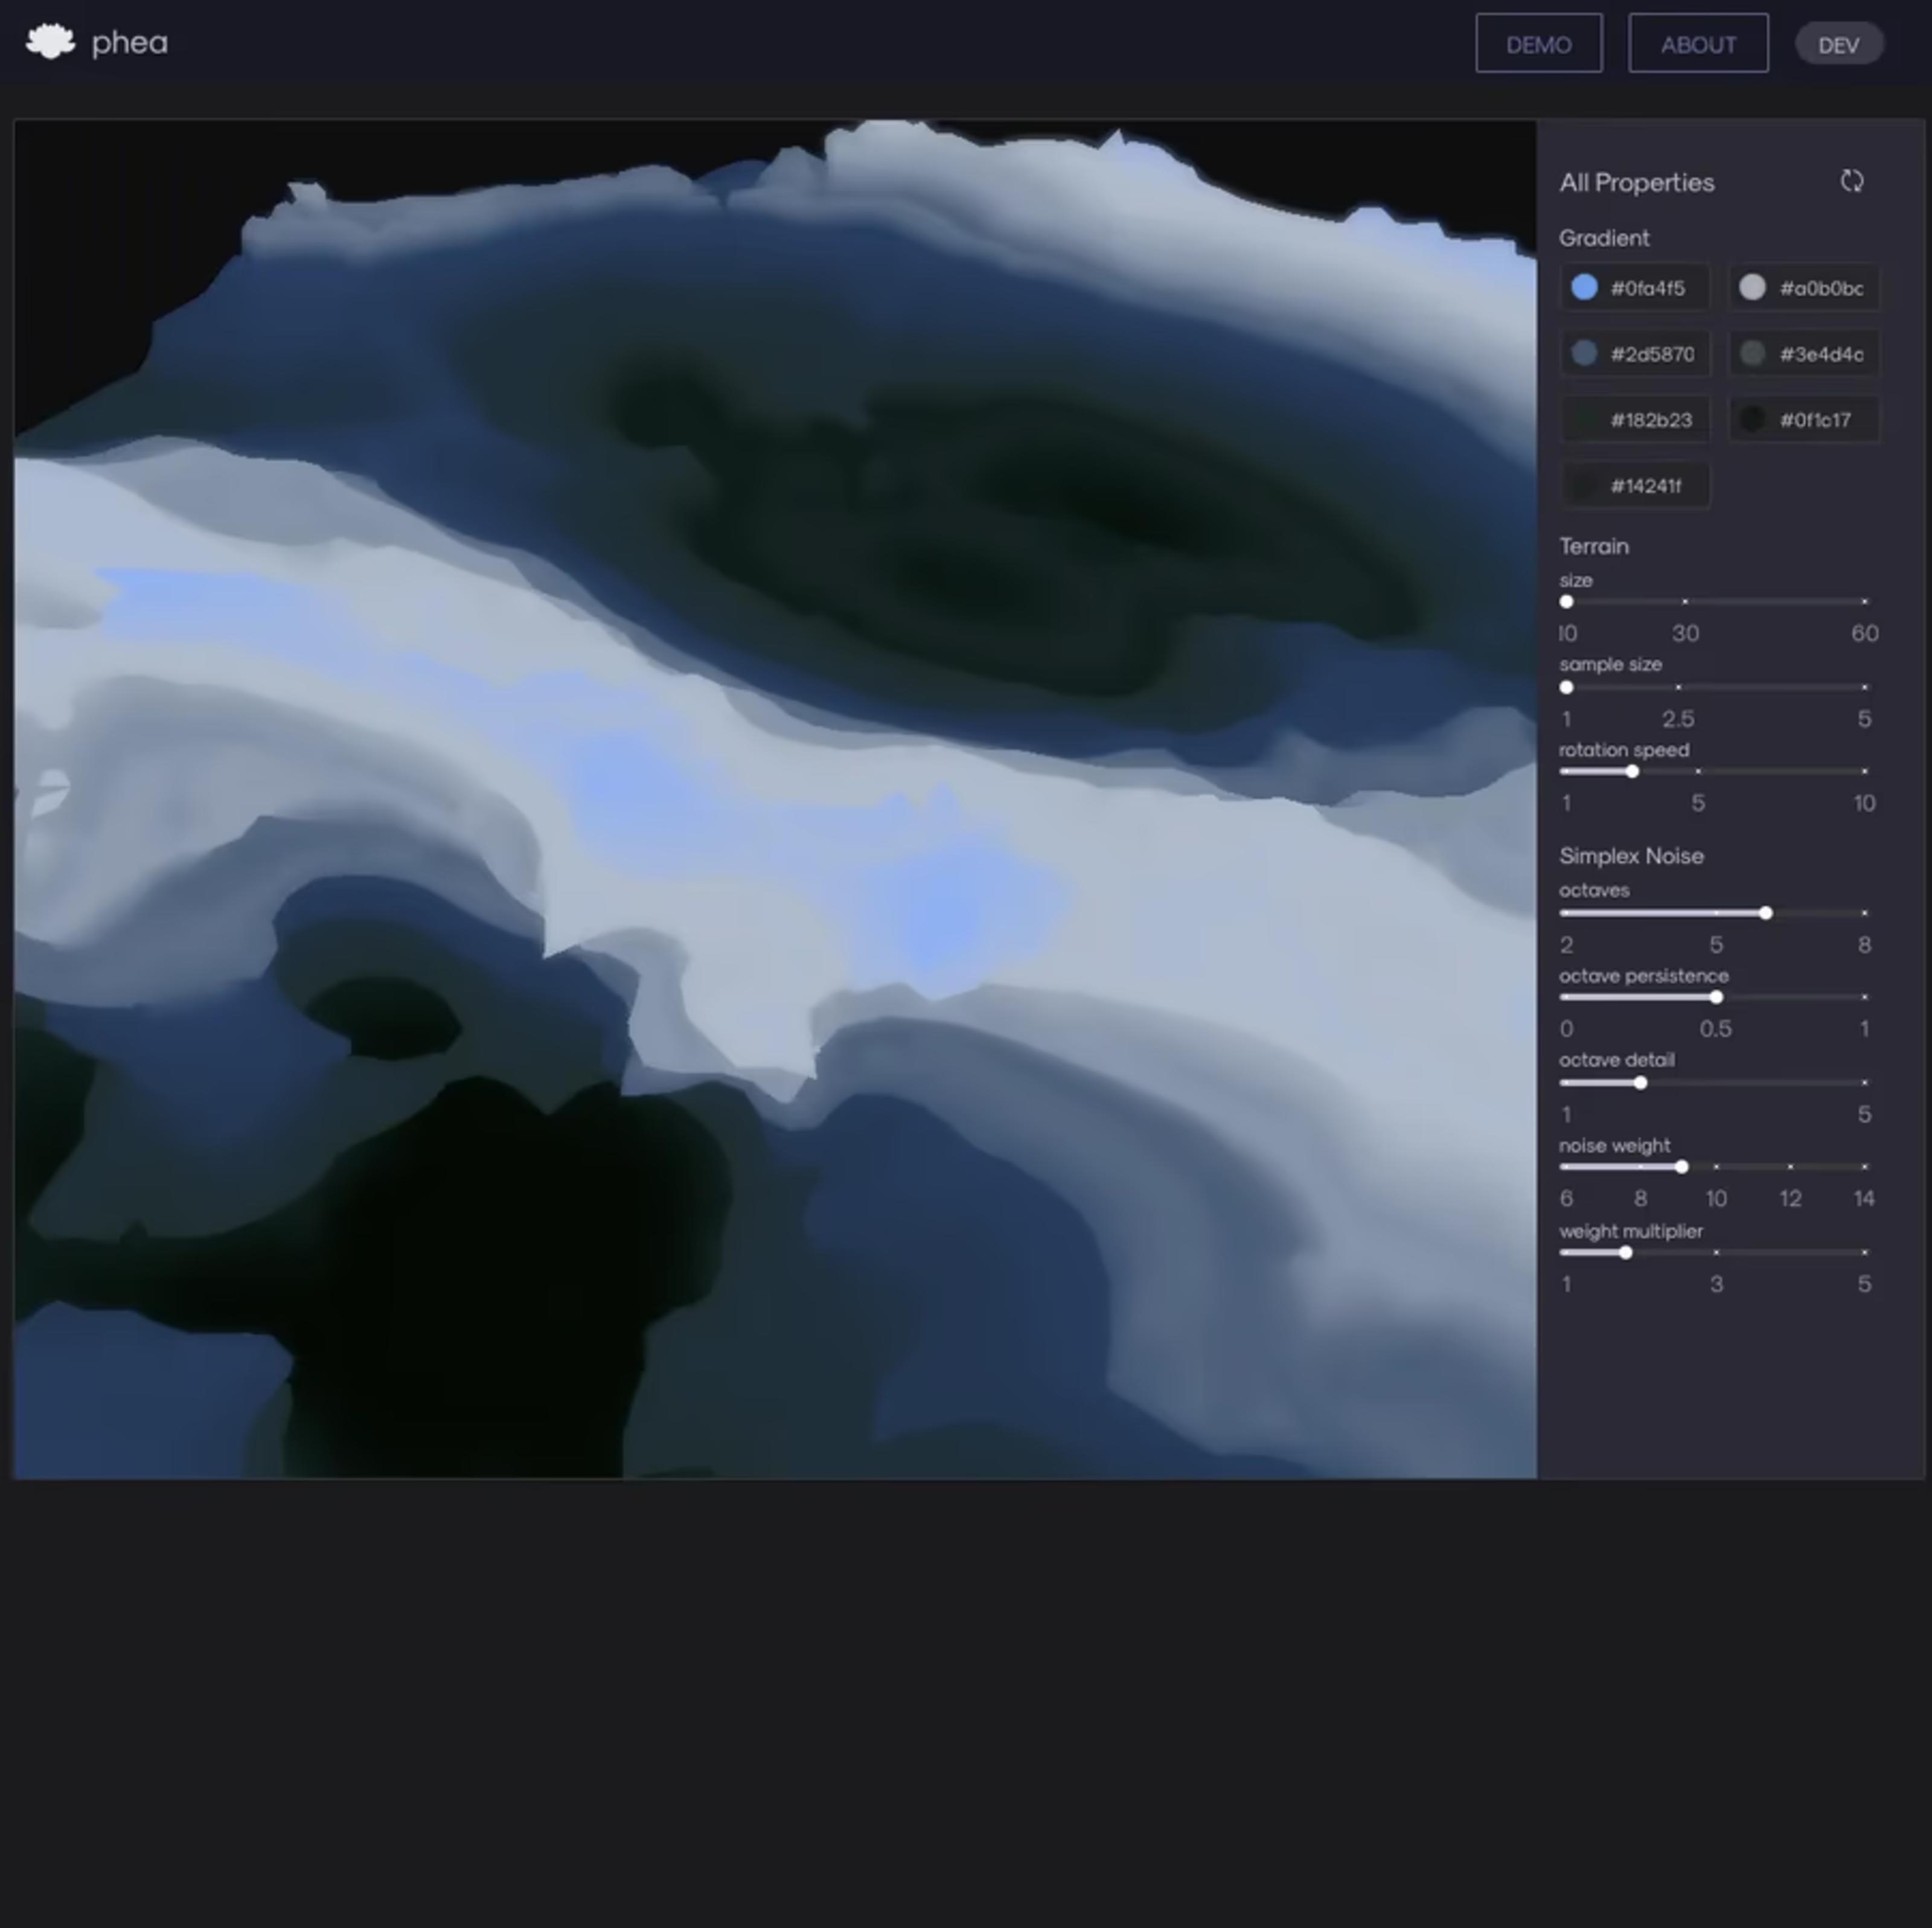
Task: Click the All Properties heading
Action: coord(1637,183)
